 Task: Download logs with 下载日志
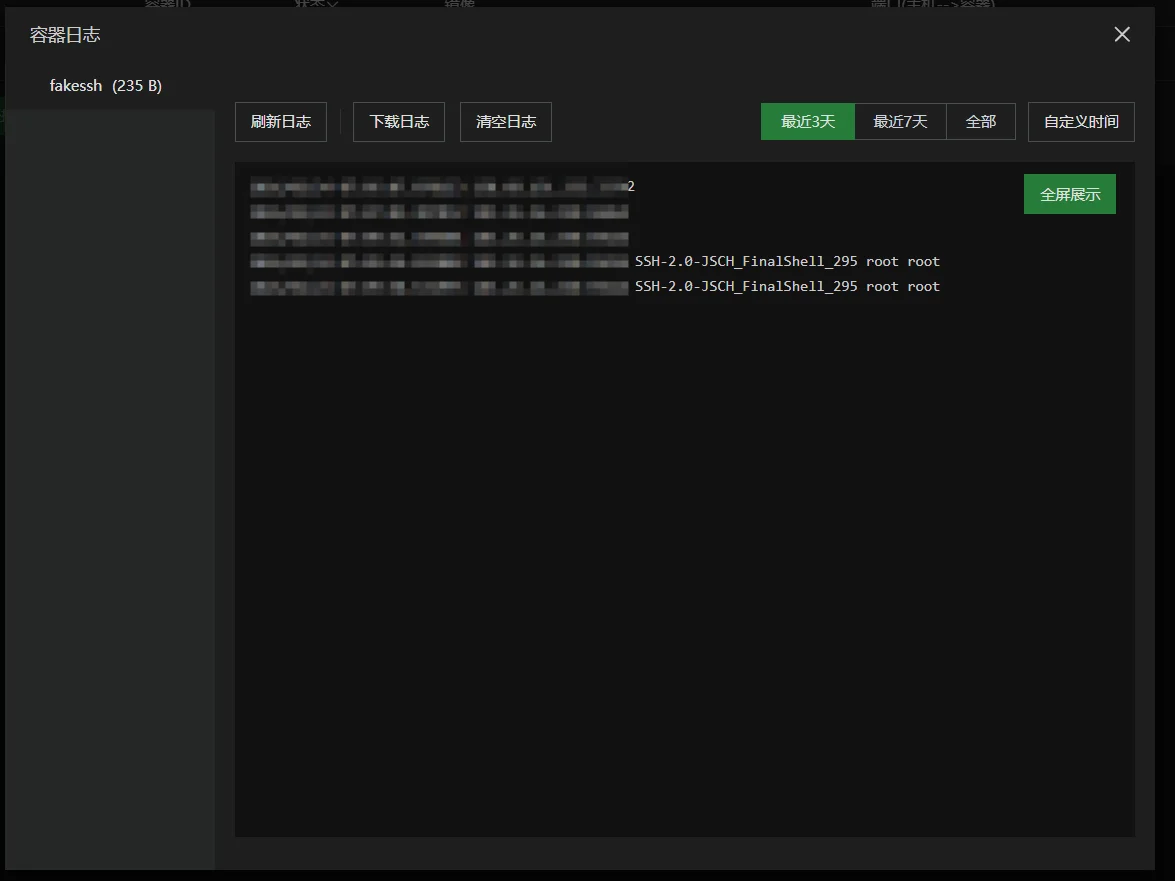[x=399, y=122]
